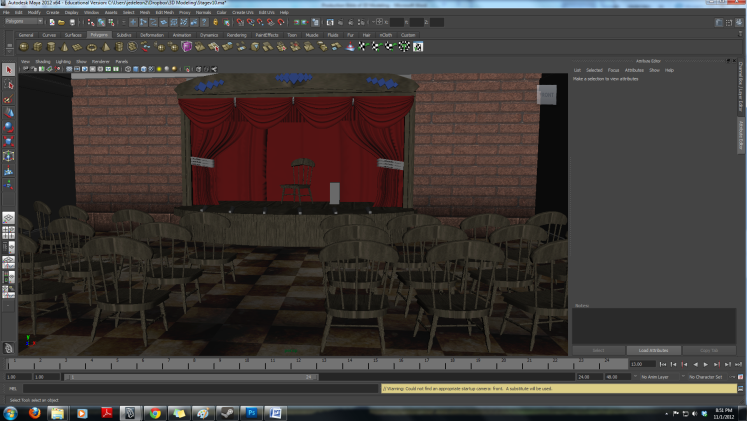Create a polygon sphere from the shelf
This screenshot has height=421, width=747.
click(24, 46)
